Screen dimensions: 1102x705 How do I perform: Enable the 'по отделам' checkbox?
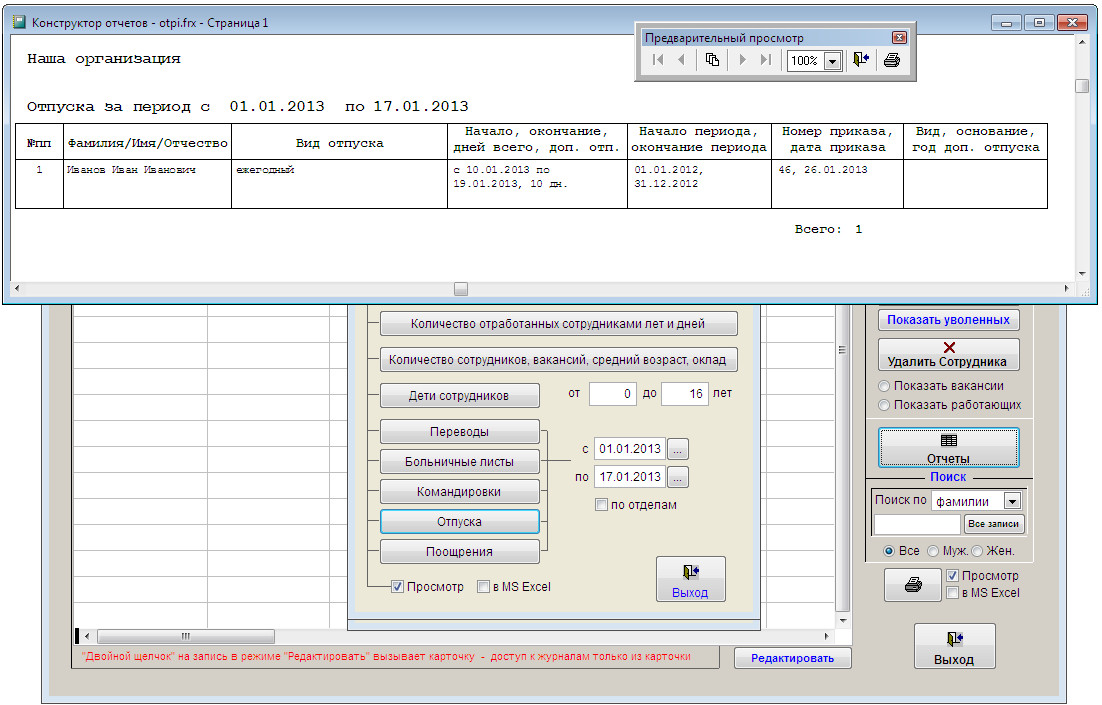(x=601, y=505)
